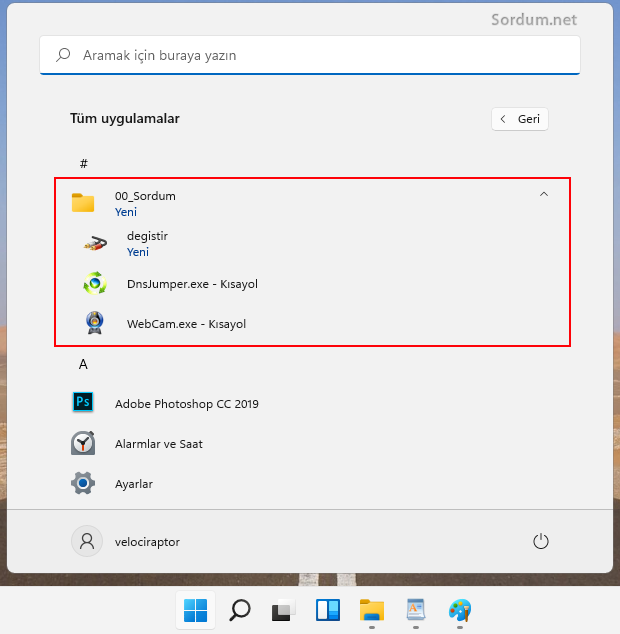
Task: Collapse the 00_Sordum folder chevron
Action: 544,194
